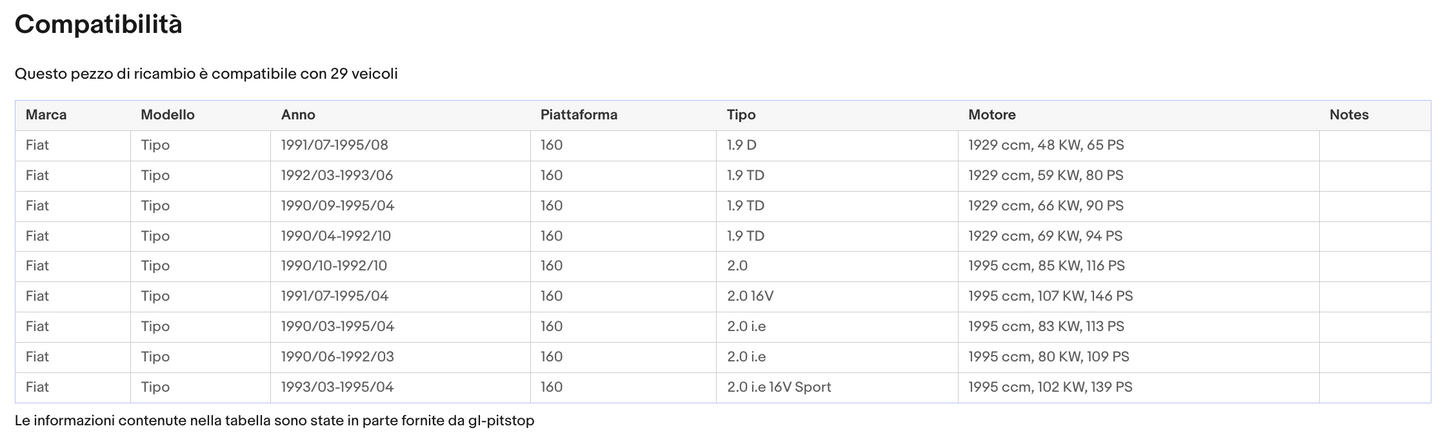Click the Piattaforma column header
The image size is (1445, 444).
click(578, 115)
